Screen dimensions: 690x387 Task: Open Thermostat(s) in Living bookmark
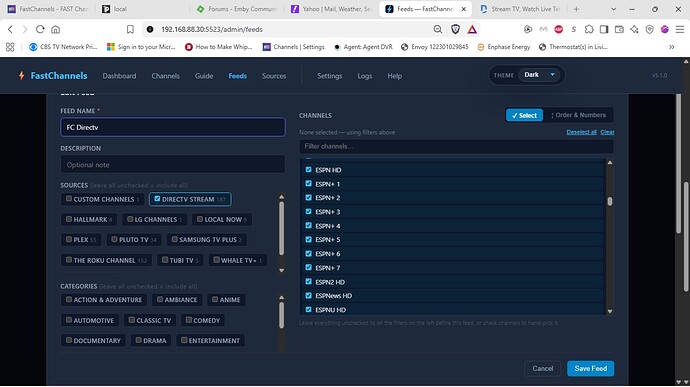coord(573,47)
